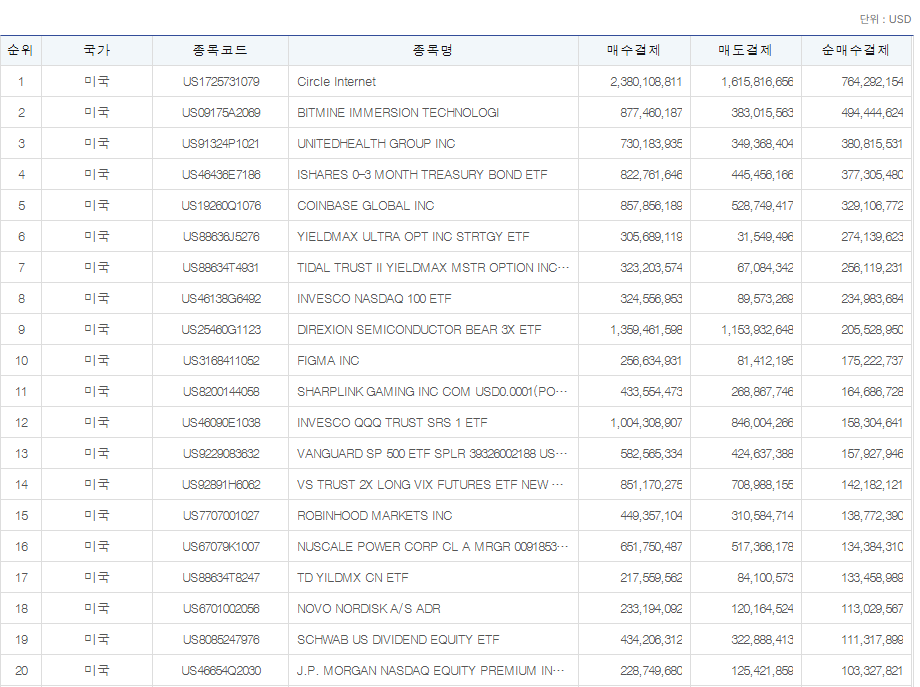Select TIDAL TRUST II YIELDMAX MSTR OPTION name
The height and width of the screenshot is (687, 920).
(433, 268)
